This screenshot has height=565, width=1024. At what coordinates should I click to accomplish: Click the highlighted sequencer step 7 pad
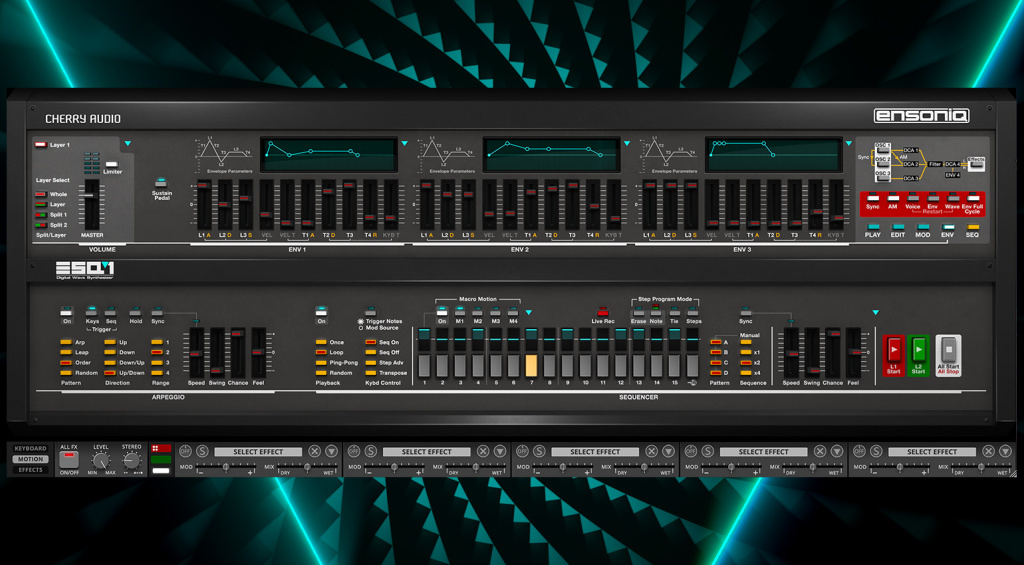[x=531, y=365]
